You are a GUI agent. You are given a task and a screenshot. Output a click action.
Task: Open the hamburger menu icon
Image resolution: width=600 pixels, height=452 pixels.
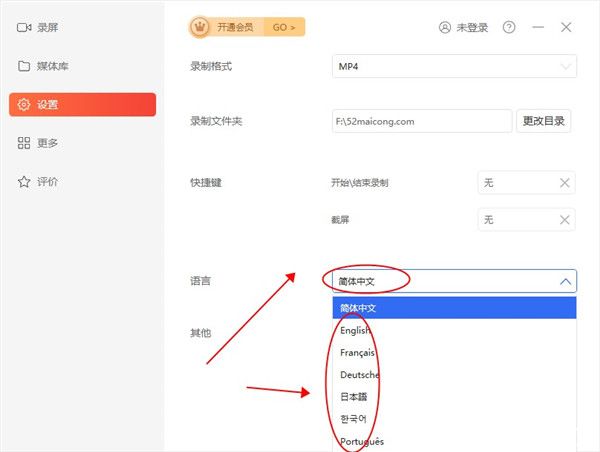point(538,28)
